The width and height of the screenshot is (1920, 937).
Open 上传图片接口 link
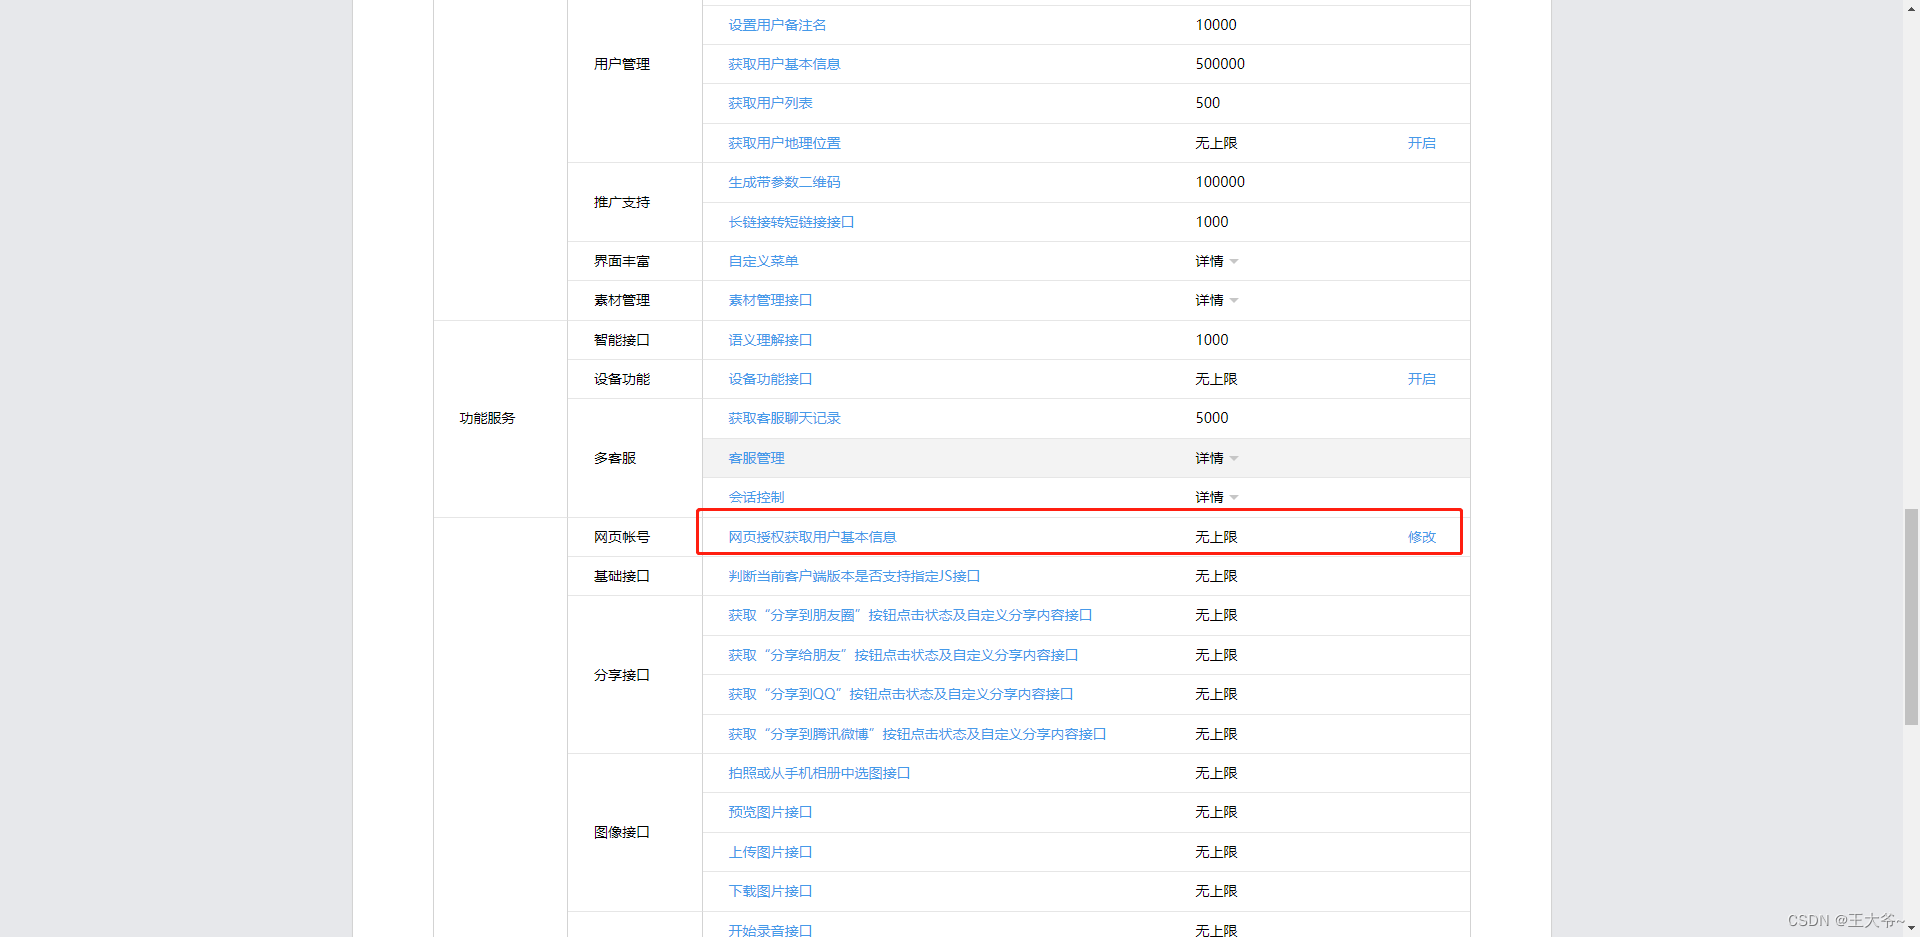point(770,852)
